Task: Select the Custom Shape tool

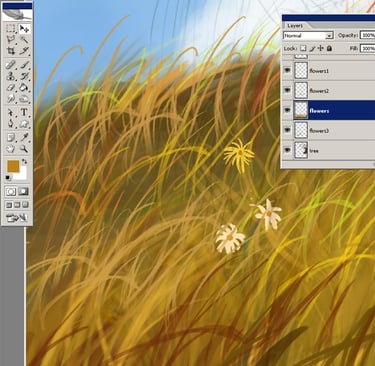Action: click(24, 124)
